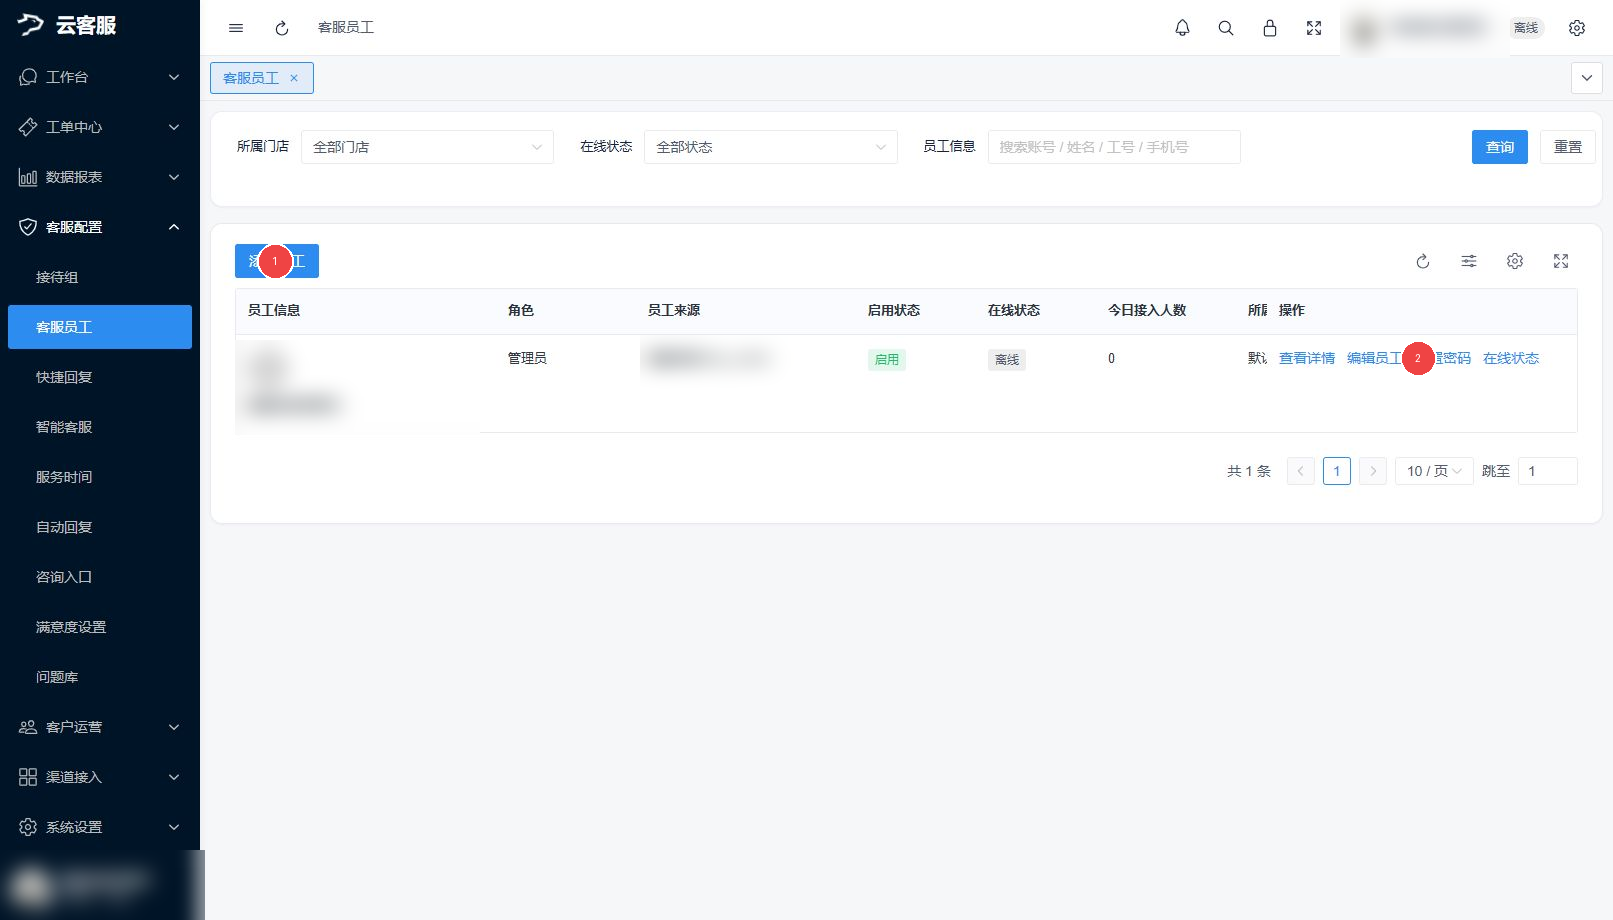
Task: Select 满意度设置 in sidebar
Action: pyautogui.click(x=100, y=627)
